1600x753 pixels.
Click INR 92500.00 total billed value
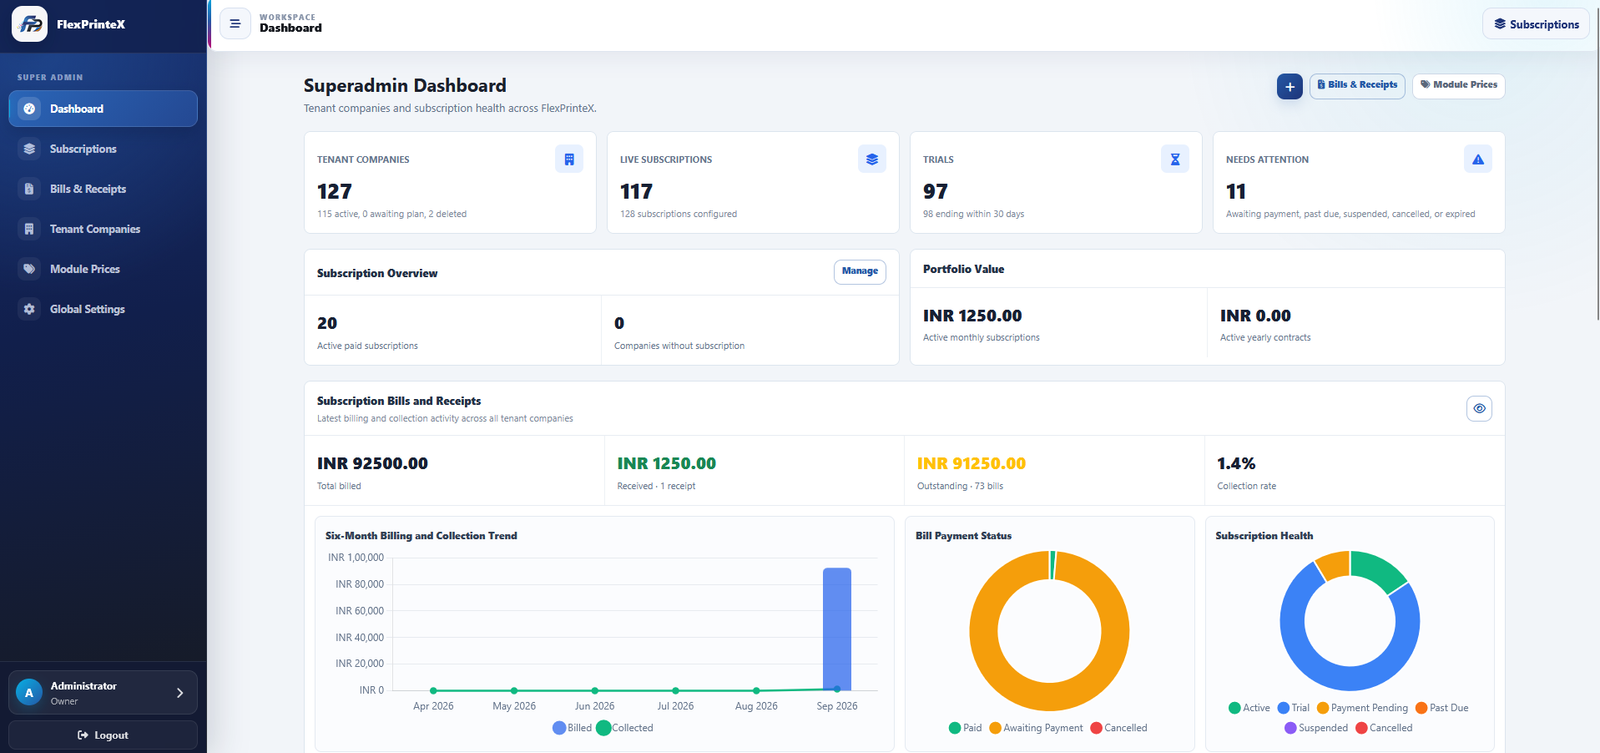372,463
